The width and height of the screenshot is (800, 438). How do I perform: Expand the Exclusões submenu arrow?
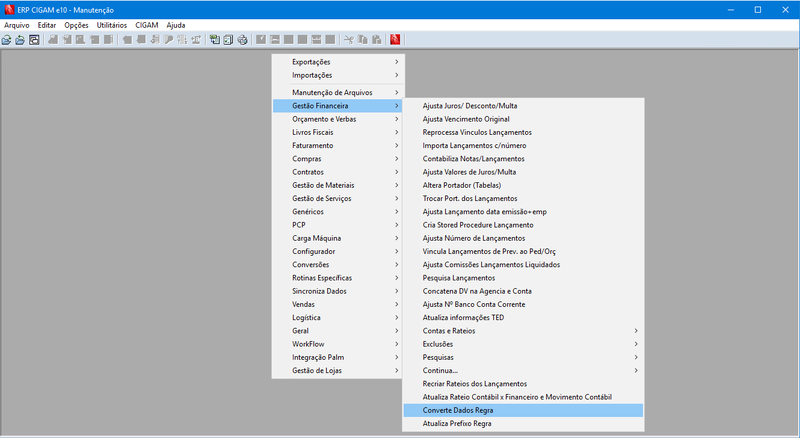(x=636, y=344)
